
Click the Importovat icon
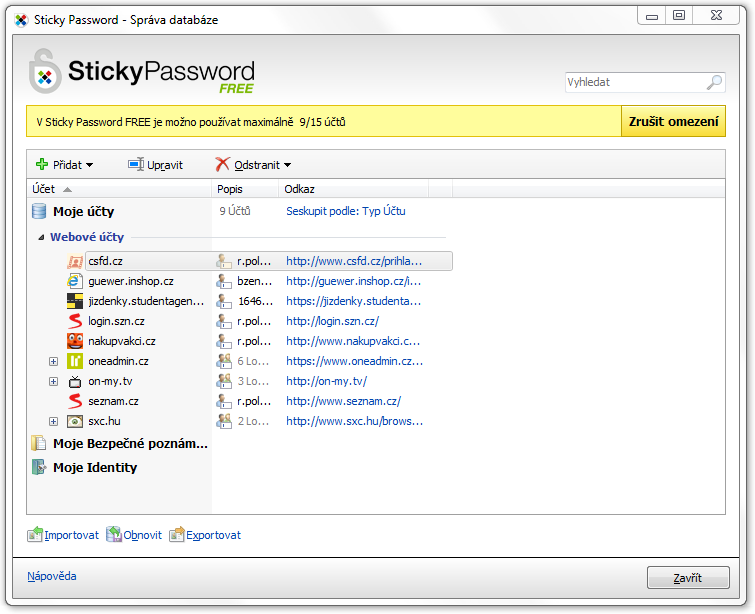click(35, 535)
